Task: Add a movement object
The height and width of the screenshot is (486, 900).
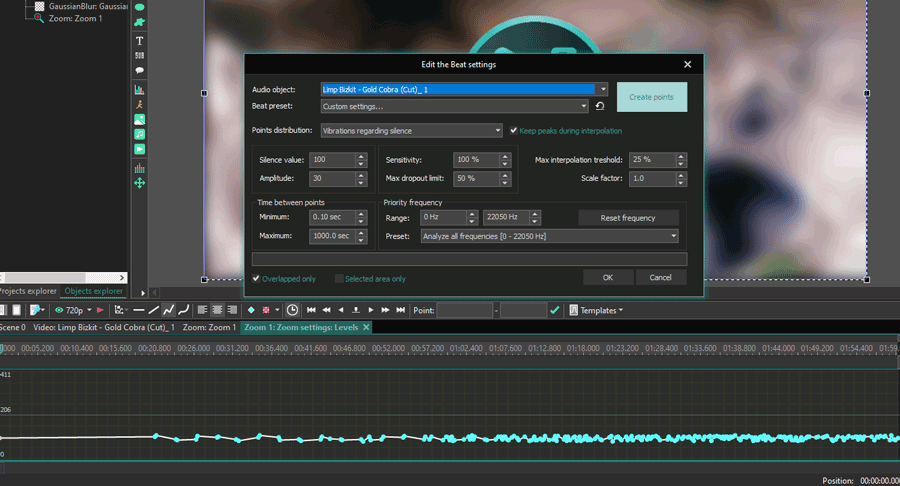Action: coord(139,183)
